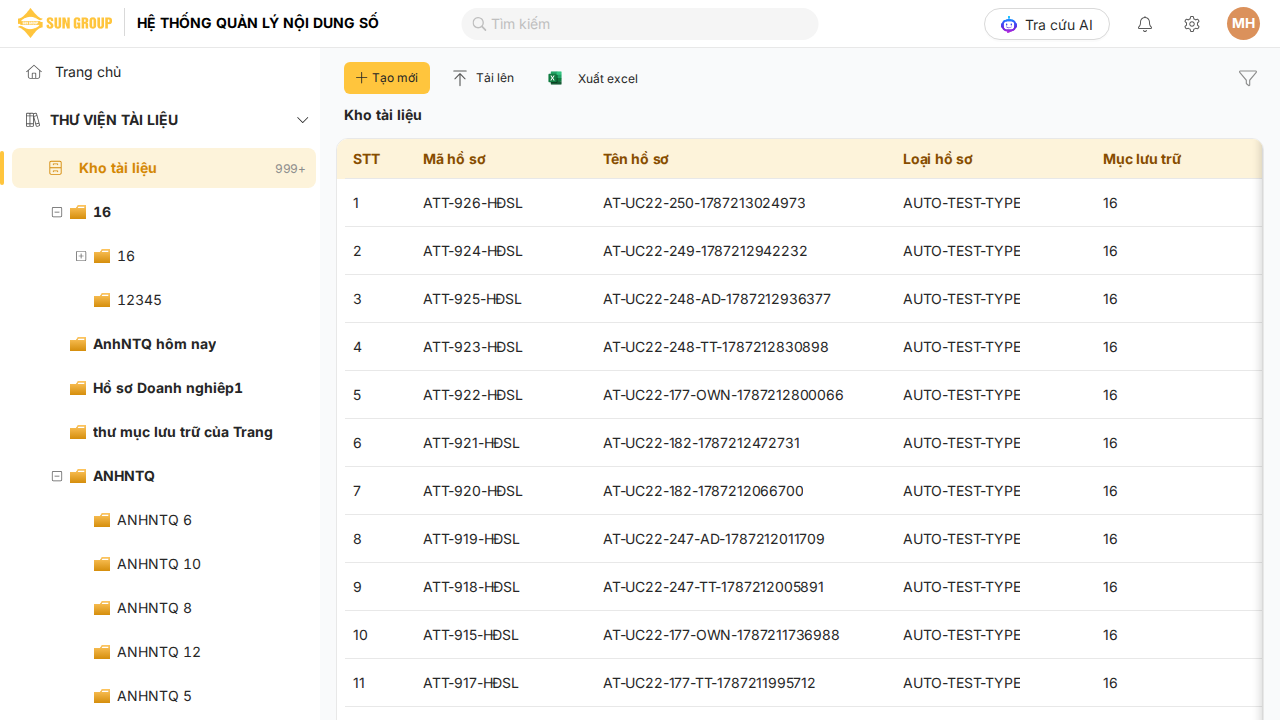
Task: Collapse the Thư viện tài liệu section chevron
Action: [303, 120]
